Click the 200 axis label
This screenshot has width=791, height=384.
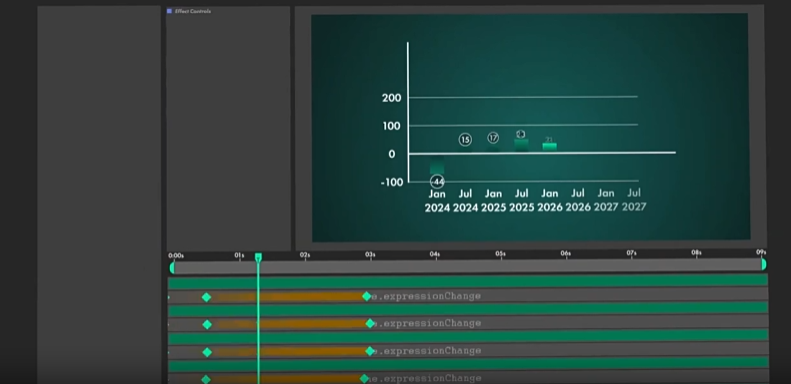tap(392, 98)
